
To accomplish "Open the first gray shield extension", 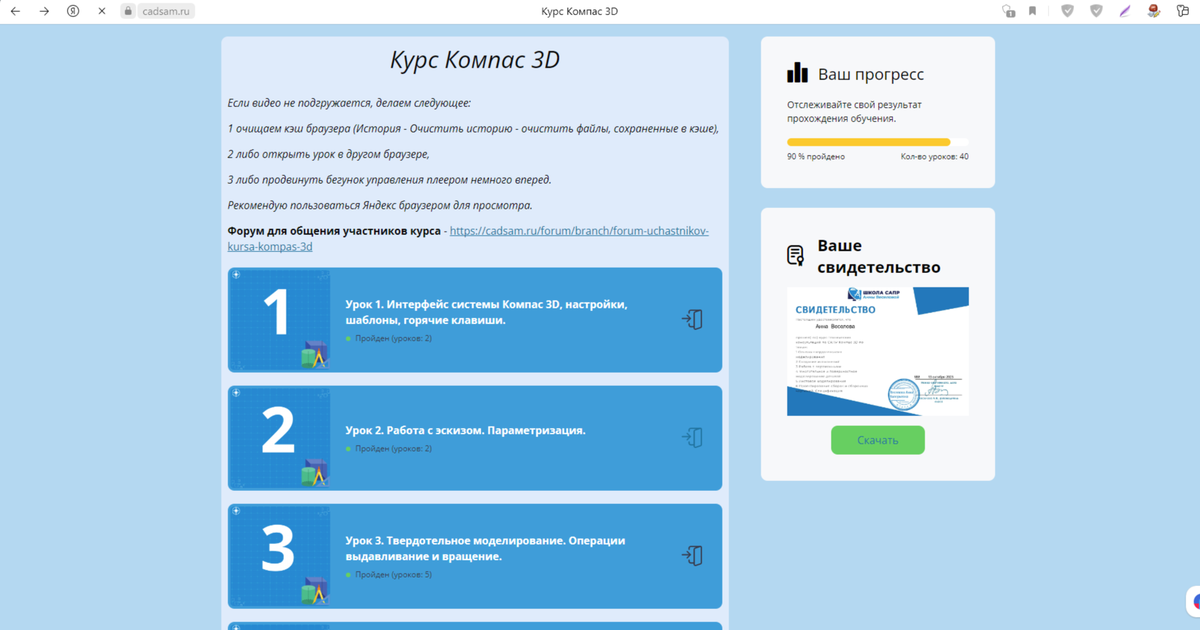I will (1068, 11).
